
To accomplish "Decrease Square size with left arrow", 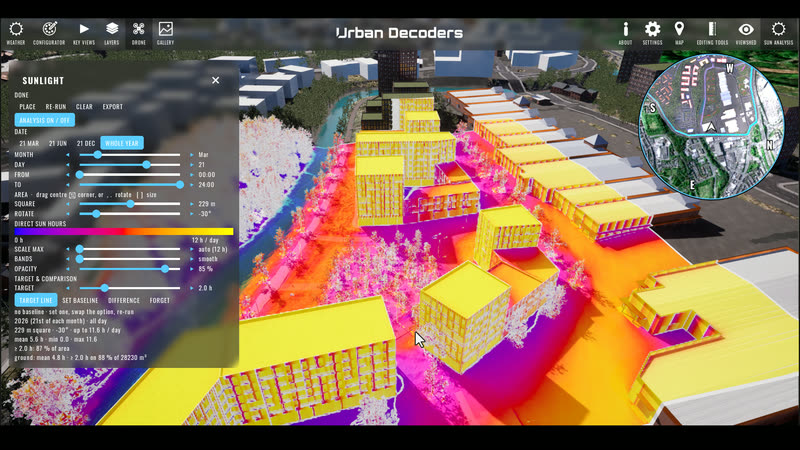I will pyautogui.click(x=67, y=204).
